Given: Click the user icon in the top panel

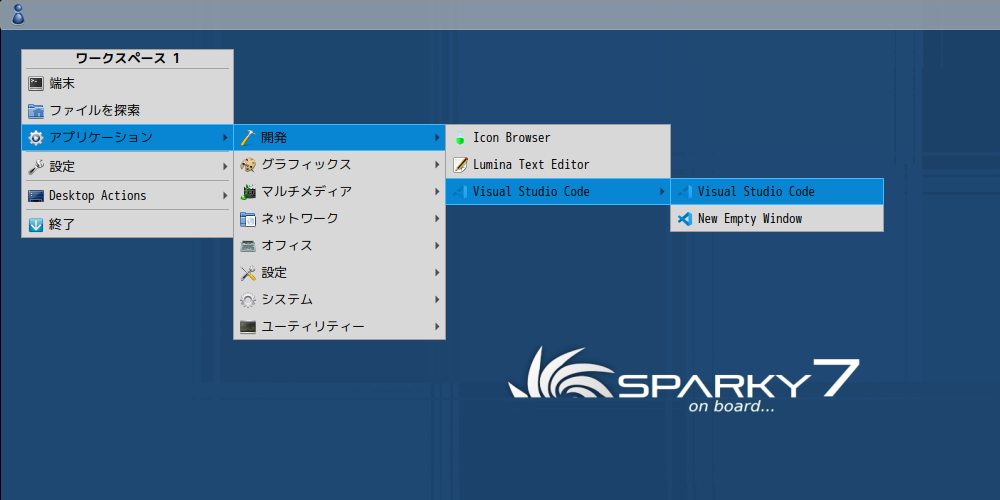Looking at the screenshot, I should point(18,14).
